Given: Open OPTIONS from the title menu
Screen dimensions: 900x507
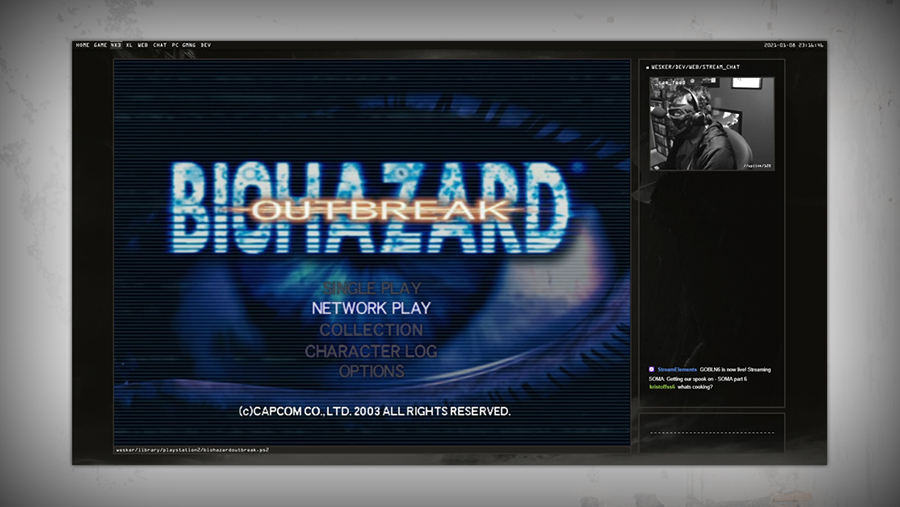Looking at the screenshot, I should click(x=371, y=371).
